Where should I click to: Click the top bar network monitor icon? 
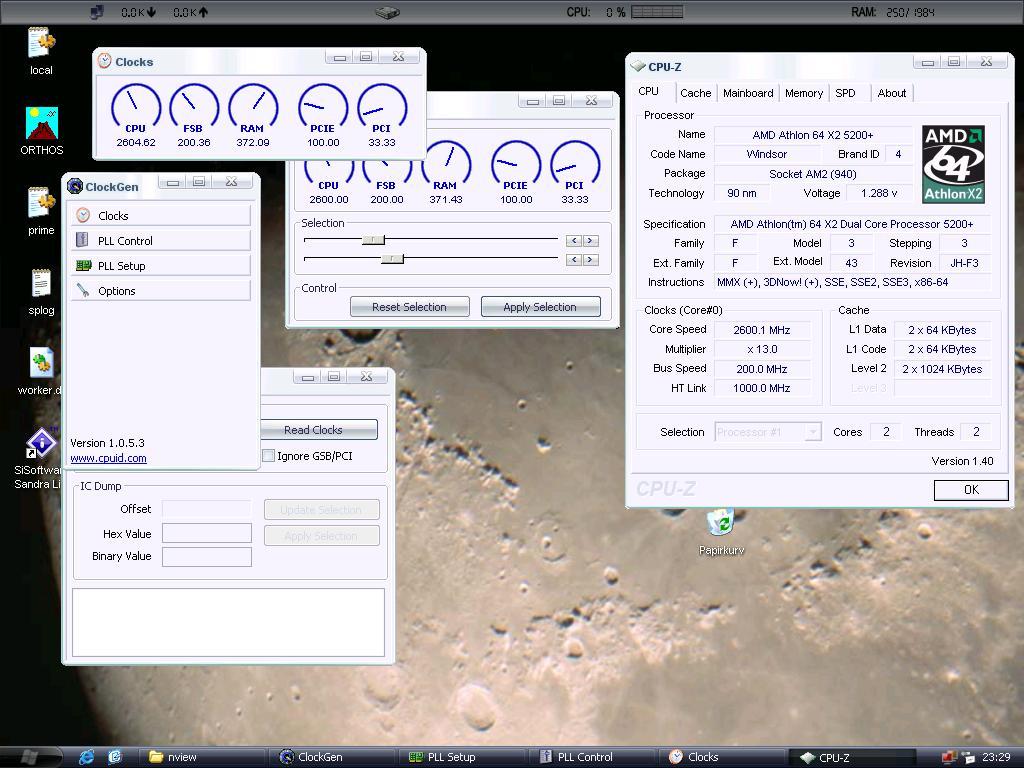(x=96, y=12)
